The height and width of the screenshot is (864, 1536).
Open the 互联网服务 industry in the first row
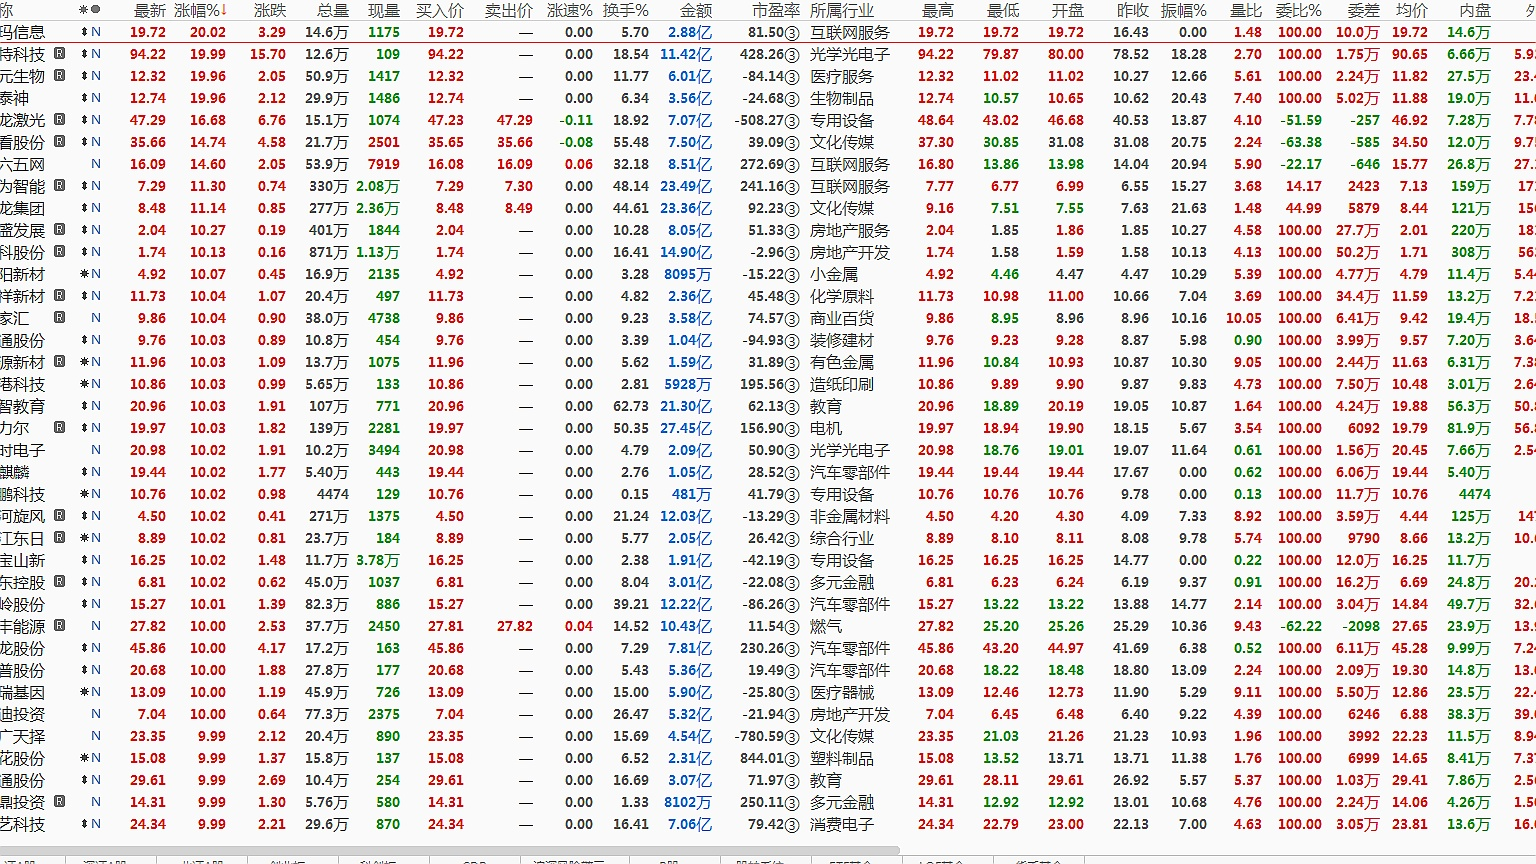pyautogui.click(x=849, y=32)
